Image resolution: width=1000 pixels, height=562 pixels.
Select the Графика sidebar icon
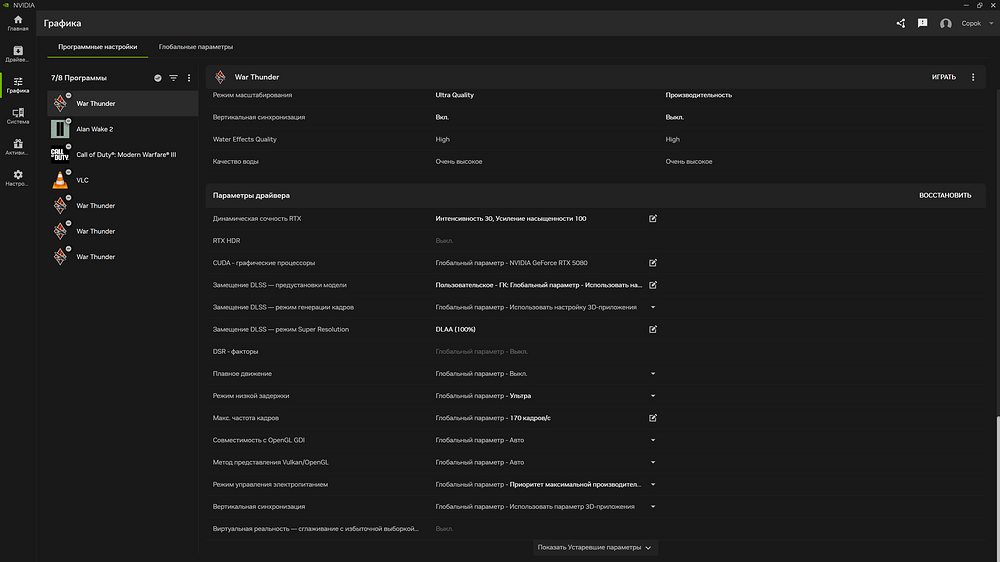[18, 85]
